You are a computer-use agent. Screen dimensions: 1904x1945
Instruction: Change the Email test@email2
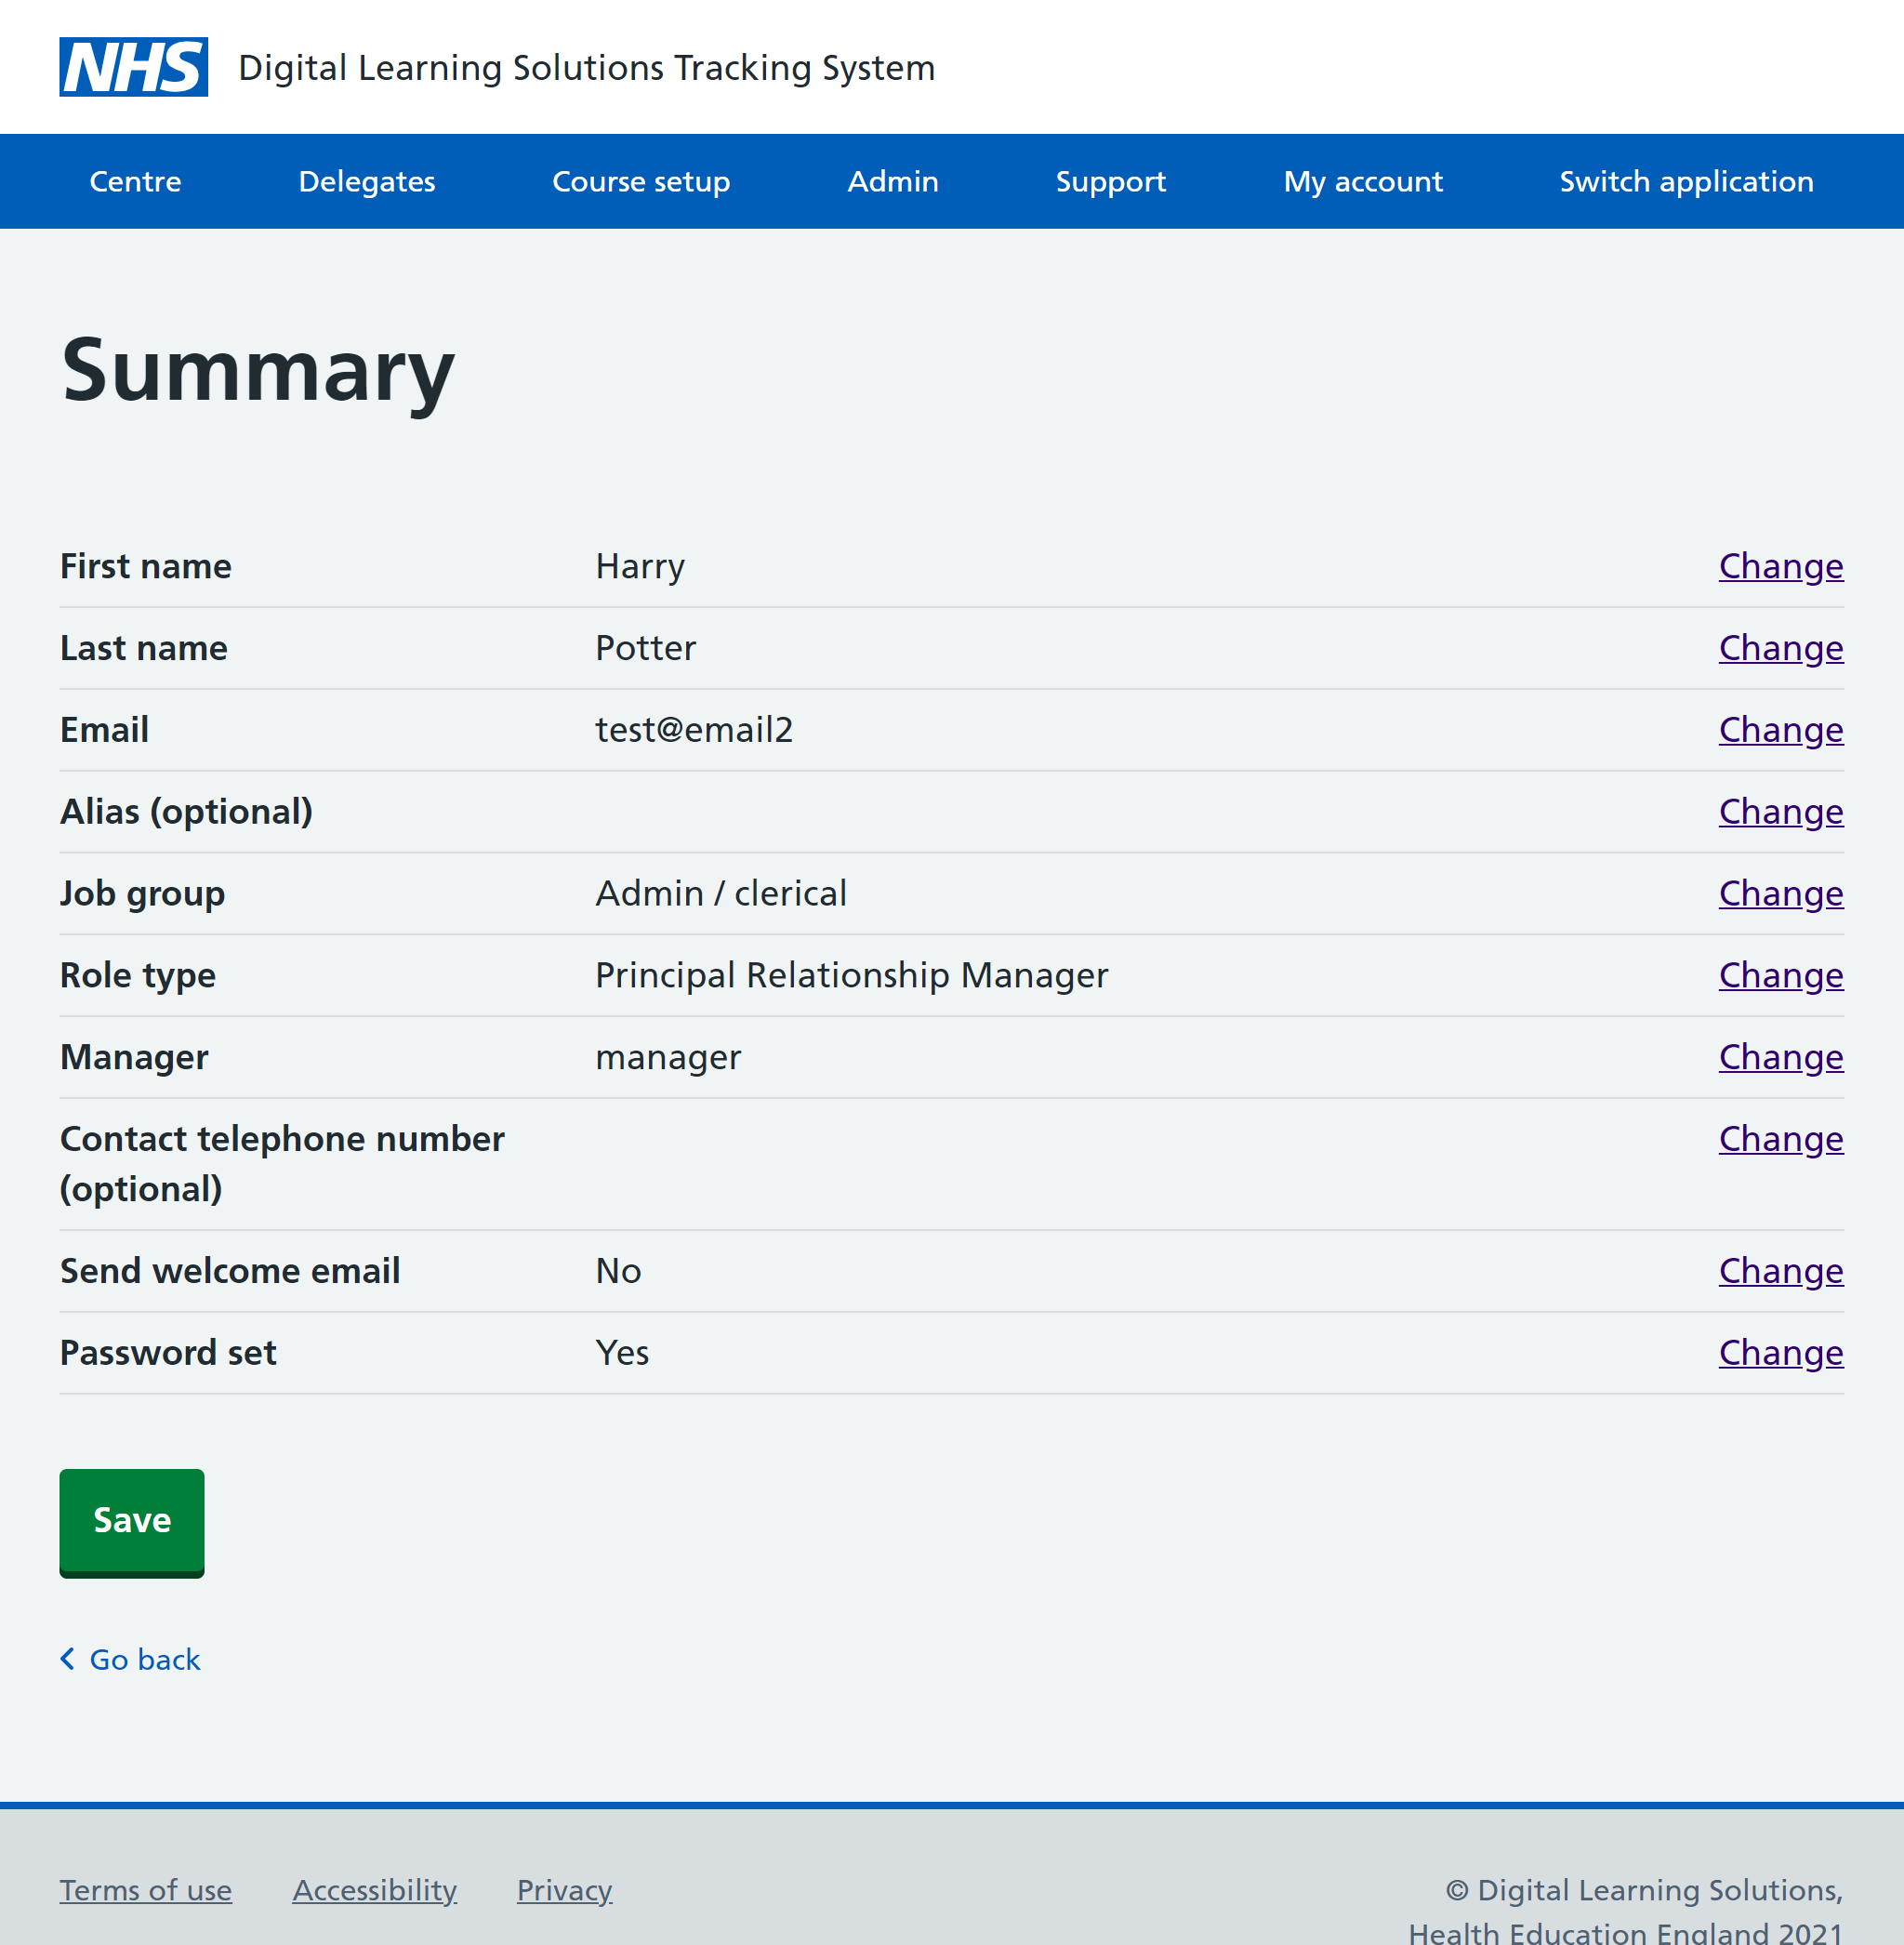(1780, 730)
